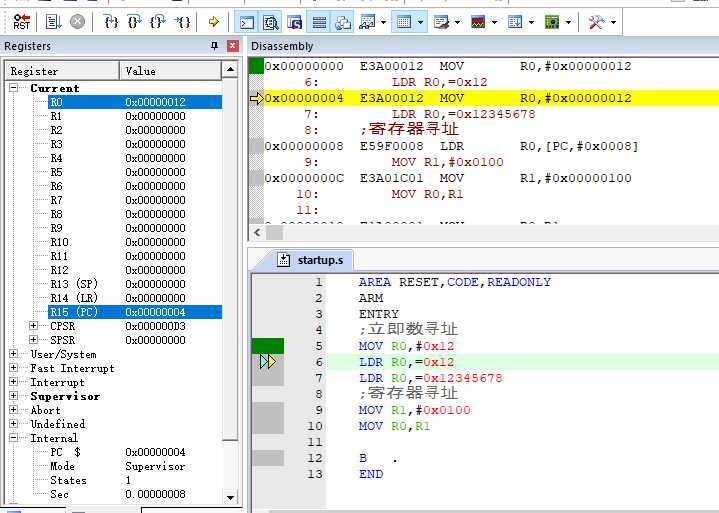Viewport: 719px width, 513px height.
Task: Click Show Next Statement yellow arrow
Action: pos(214,21)
